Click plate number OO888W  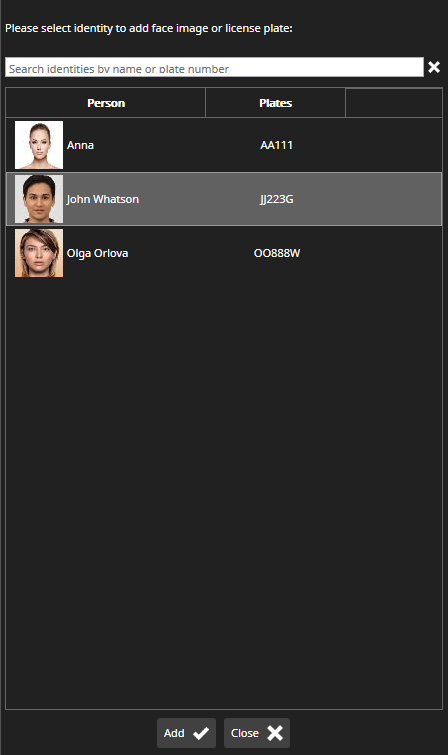(x=277, y=253)
